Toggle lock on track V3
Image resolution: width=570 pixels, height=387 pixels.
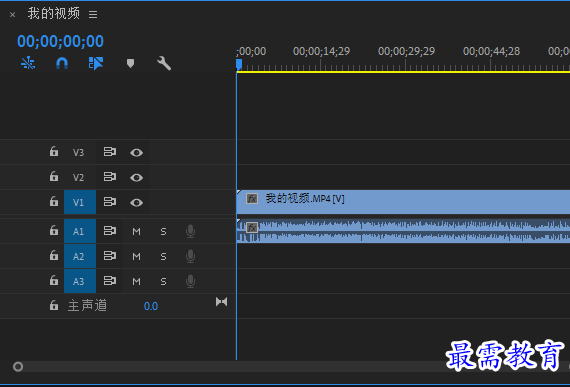tap(54, 151)
